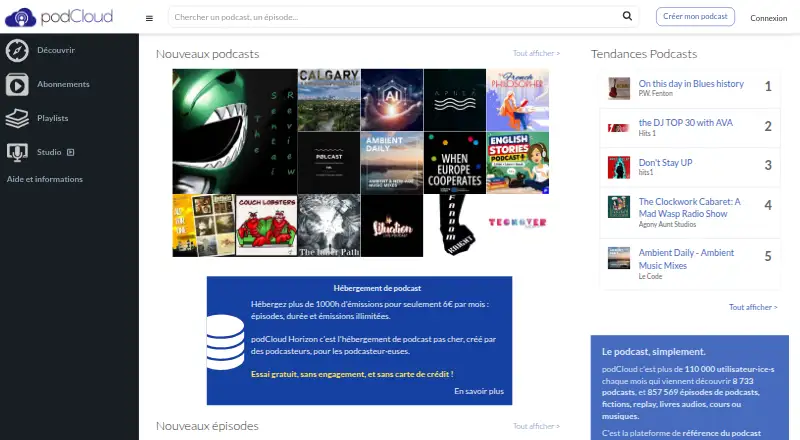
Task: Click the DJ TOP 30 trending thumbnail
Action: point(619,128)
